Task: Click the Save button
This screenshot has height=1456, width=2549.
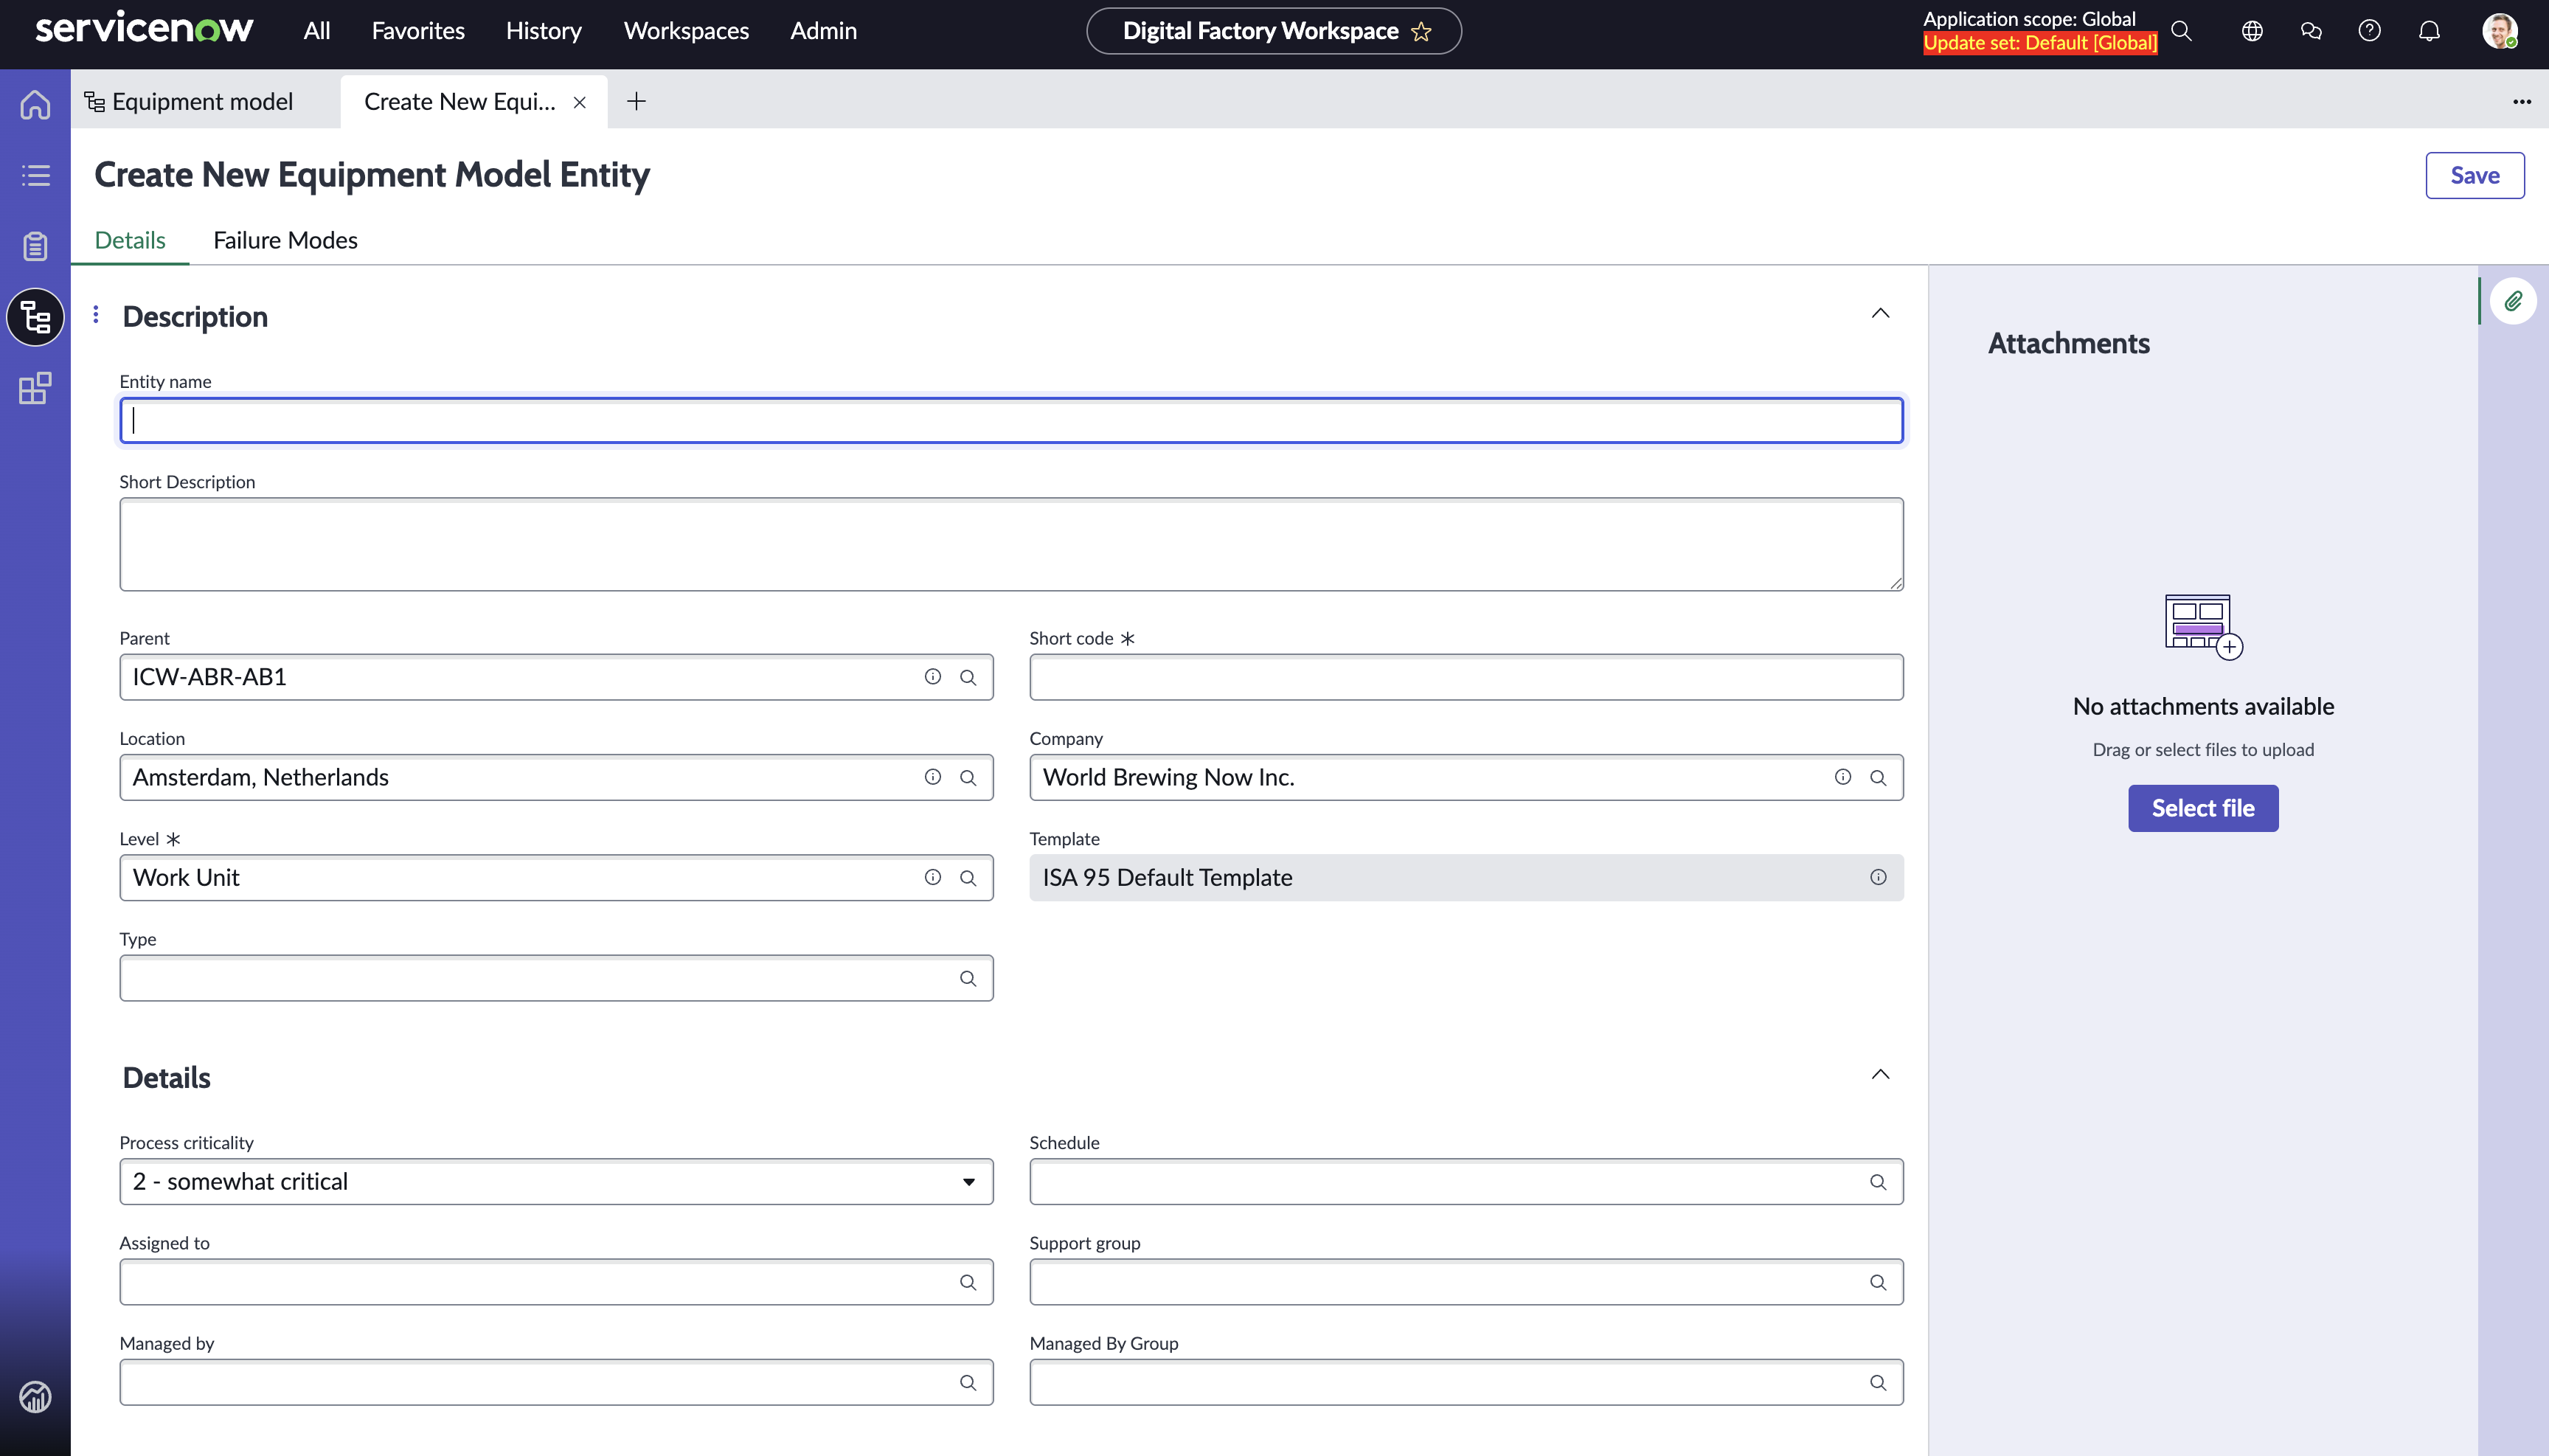Action: (2474, 175)
